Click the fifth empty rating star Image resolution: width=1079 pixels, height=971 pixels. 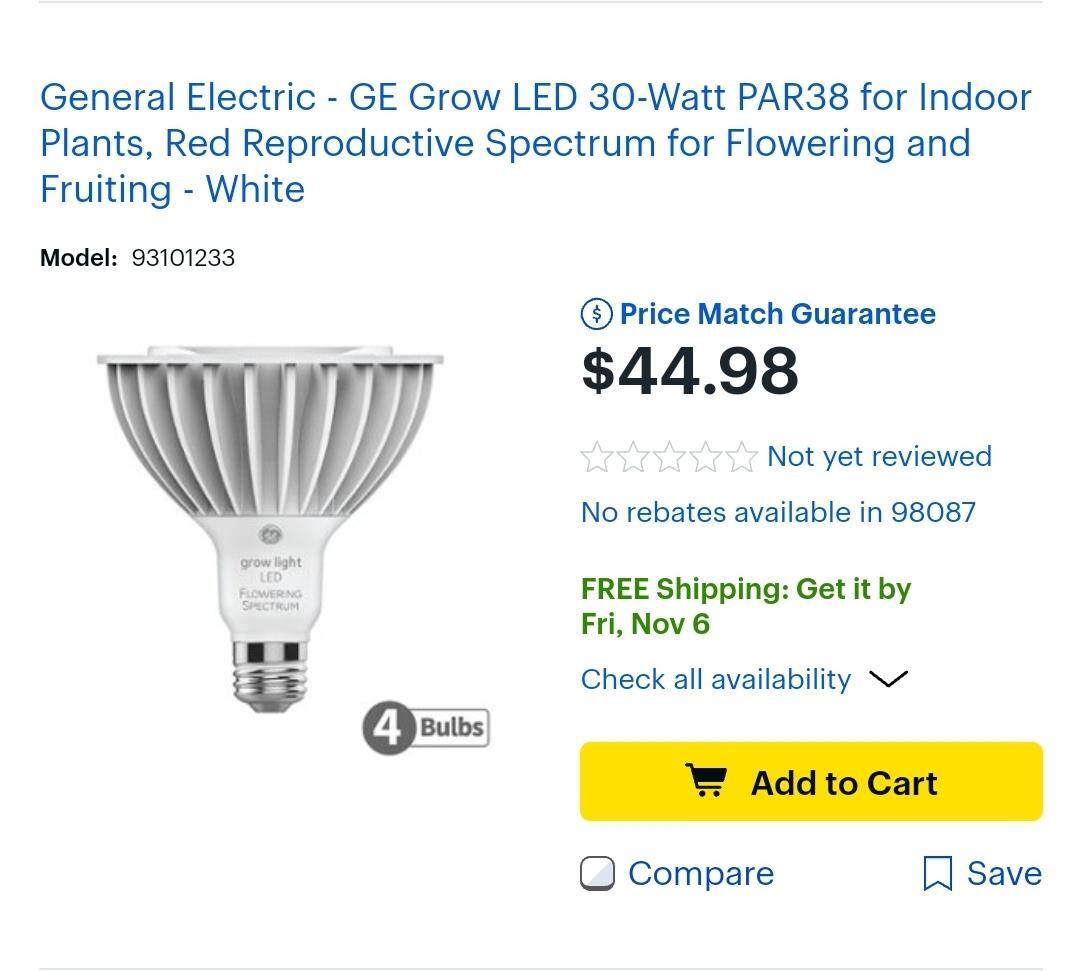[x=741, y=457]
